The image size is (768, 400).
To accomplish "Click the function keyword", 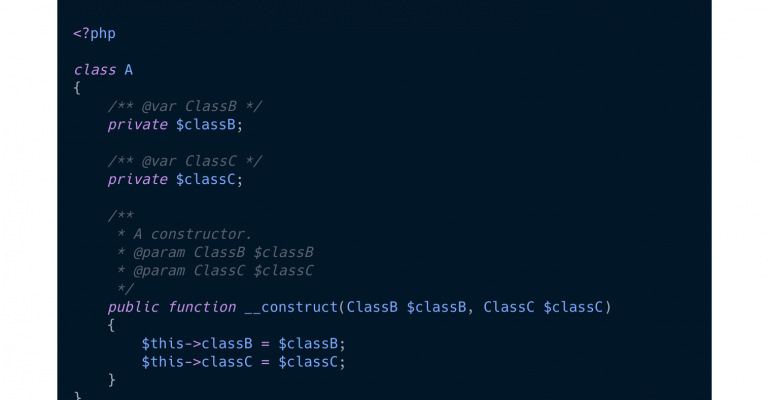I will pyautogui.click(x=202, y=307).
